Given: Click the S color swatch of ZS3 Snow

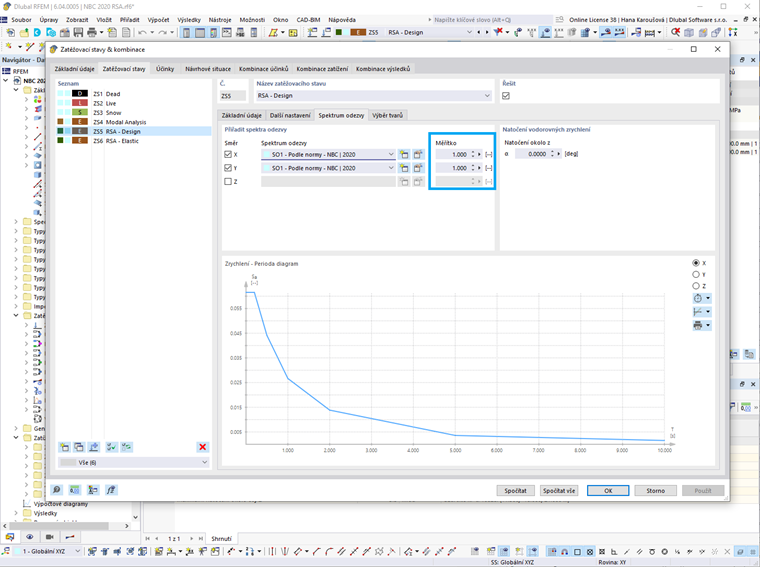Looking at the screenshot, I should pyautogui.click(x=80, y=112).
